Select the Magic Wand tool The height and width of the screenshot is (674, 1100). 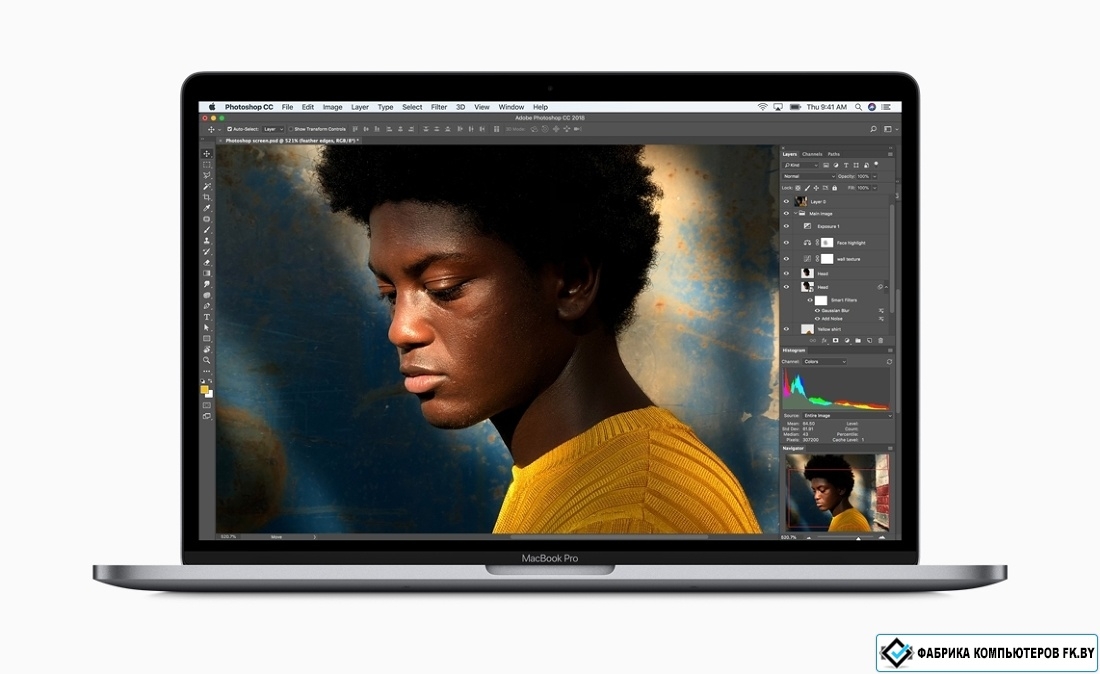[207, 186]
